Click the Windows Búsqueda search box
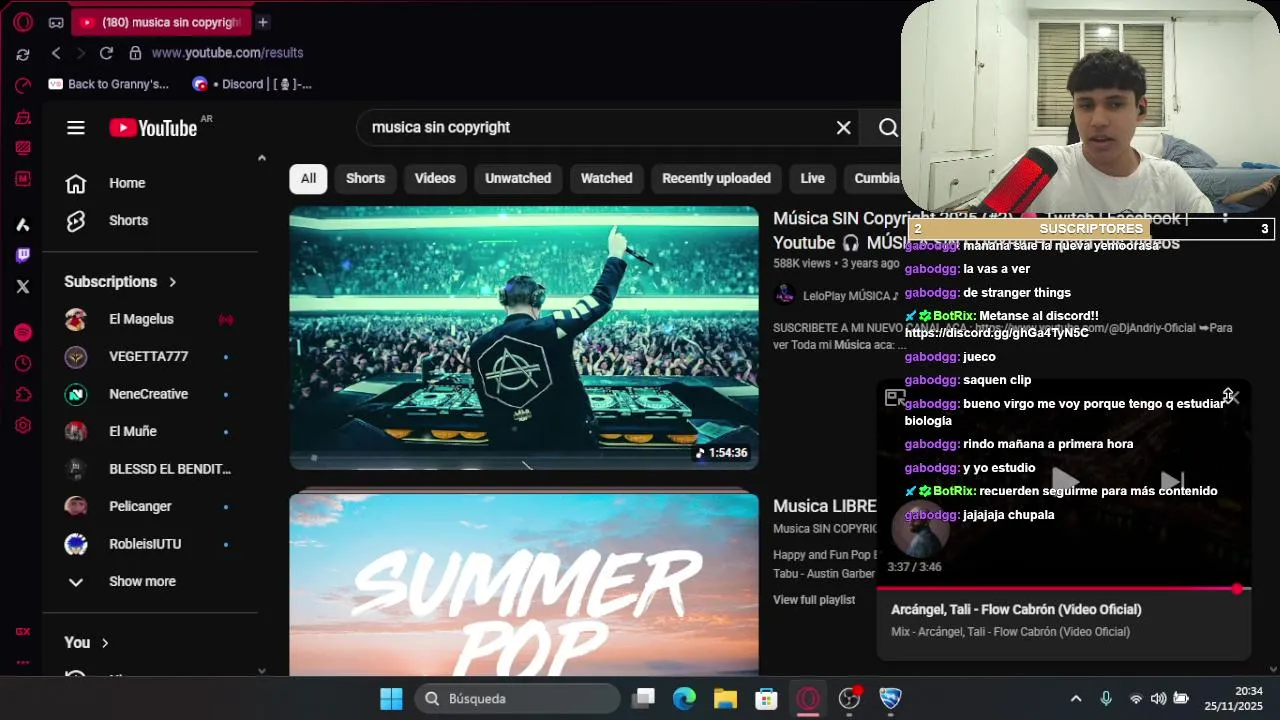Viewport: 1280px width, 720px height. (x=518, y=698)
